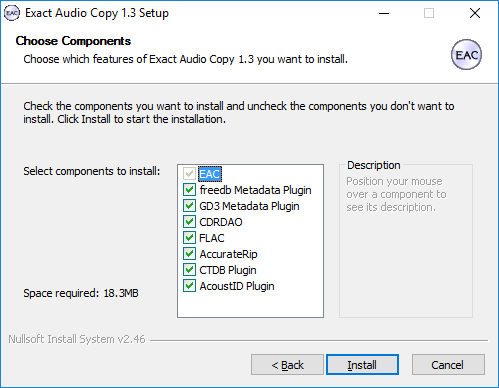Screen dimensions: 499x388
Task: Click the greyed EAC component checkbox
Action: pyautogui.click(x=189, y=174)
